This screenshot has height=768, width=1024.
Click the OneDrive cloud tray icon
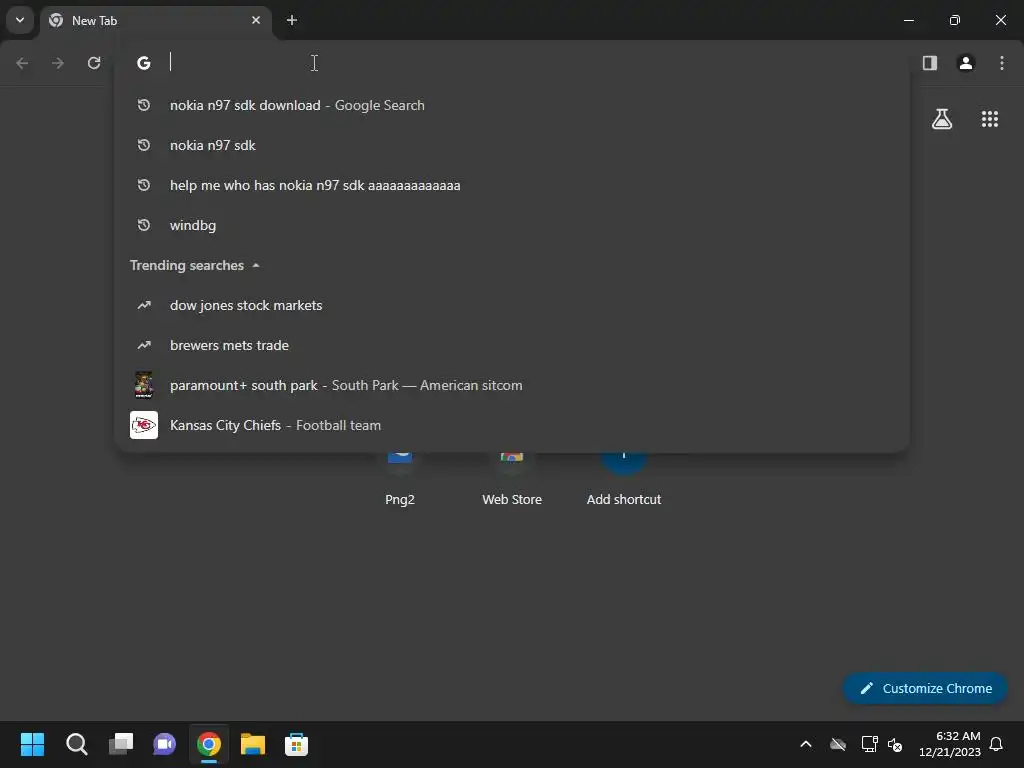click(x=838, y=744)
